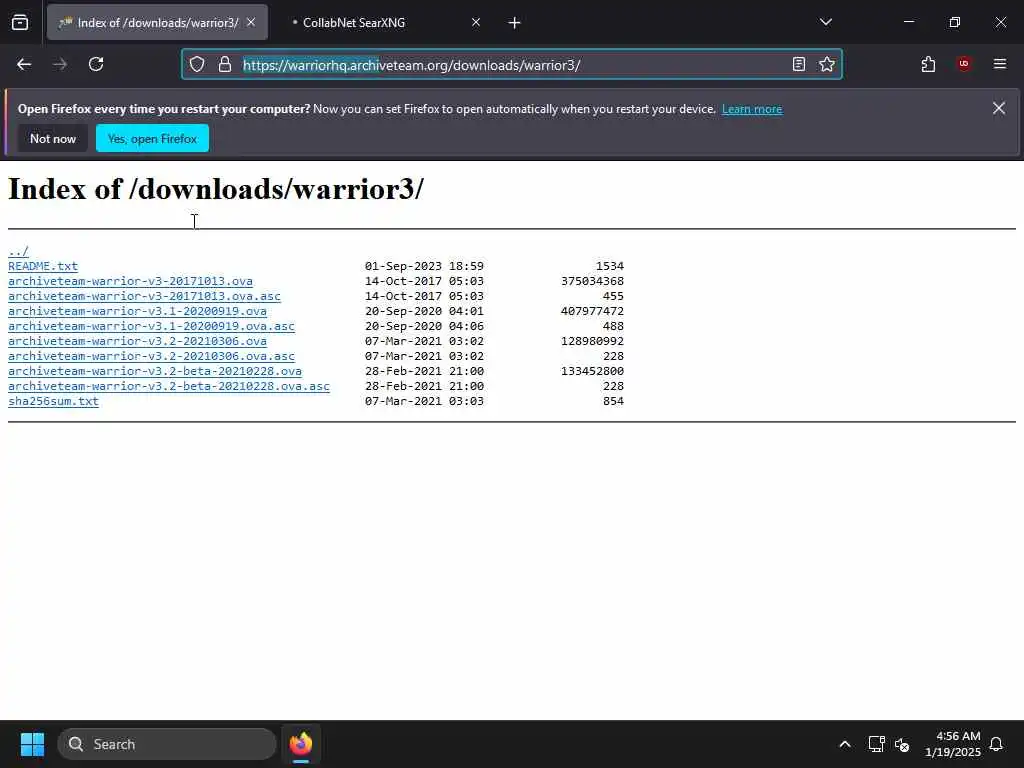Open the Firefox hamburger menu
This screenshot has width=1024, height=768.
coord(1000,64)
